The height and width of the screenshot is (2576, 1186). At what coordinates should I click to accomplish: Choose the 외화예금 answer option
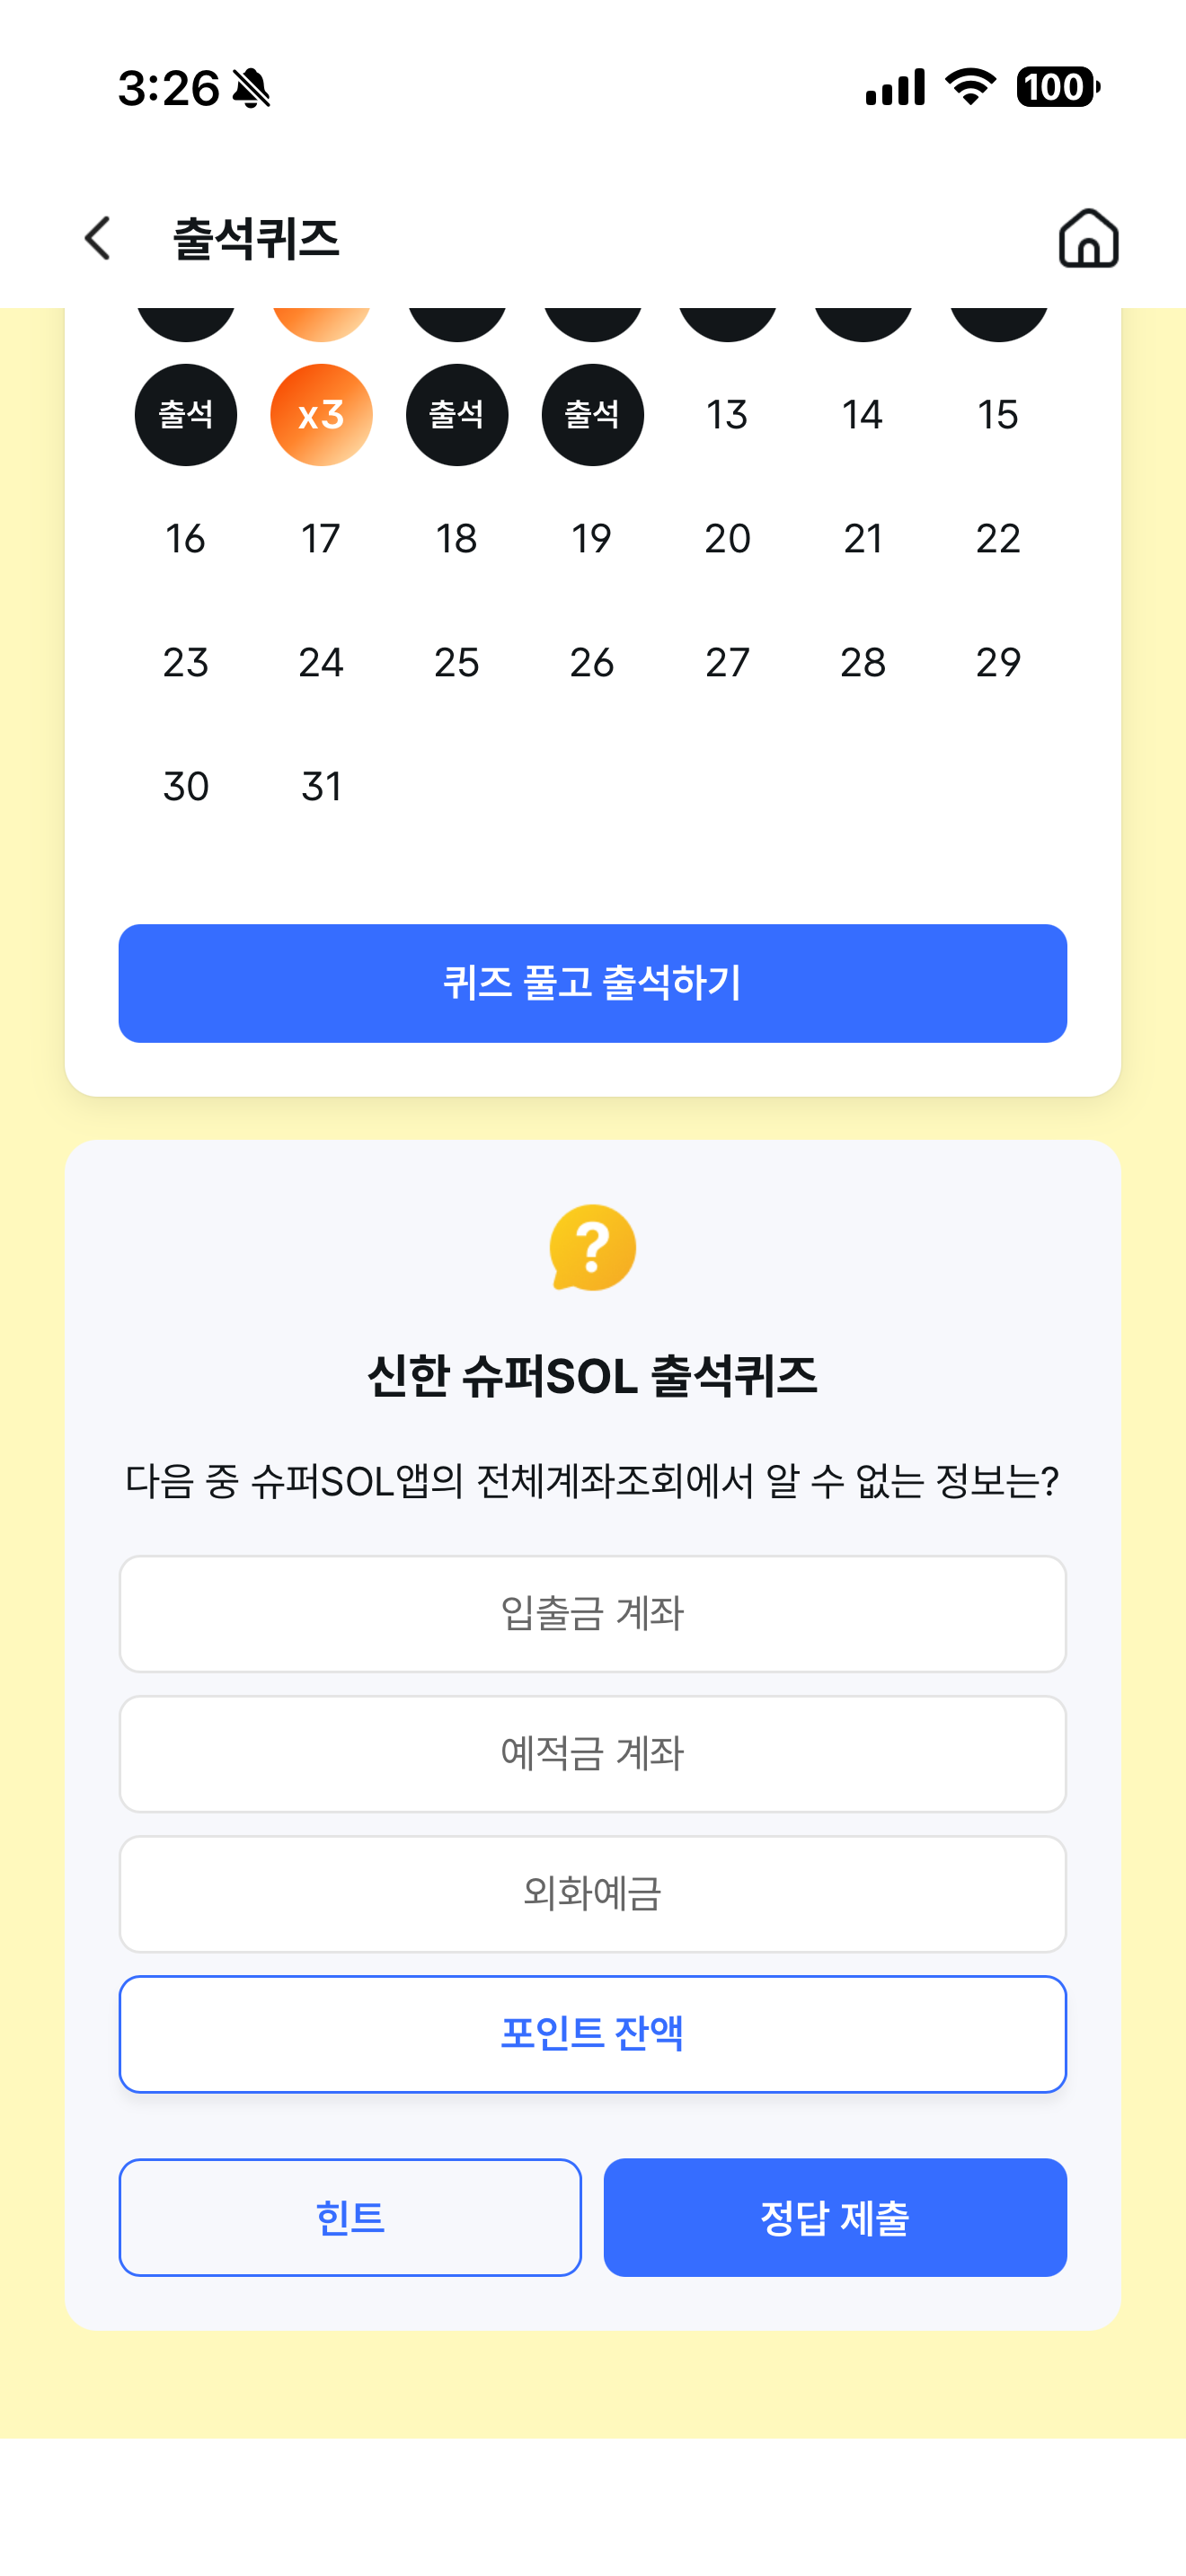tap(593, 1893)
